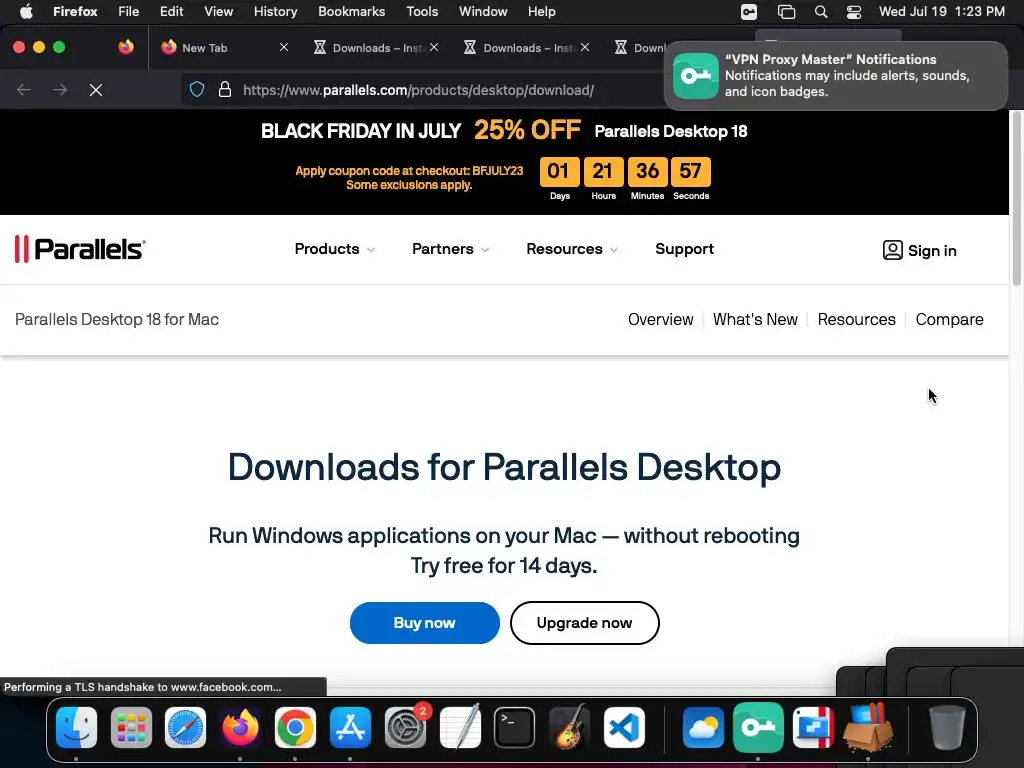This screenshot has width=1024, height=768.
Task: Go to the Overview section link
Action: 660,319
